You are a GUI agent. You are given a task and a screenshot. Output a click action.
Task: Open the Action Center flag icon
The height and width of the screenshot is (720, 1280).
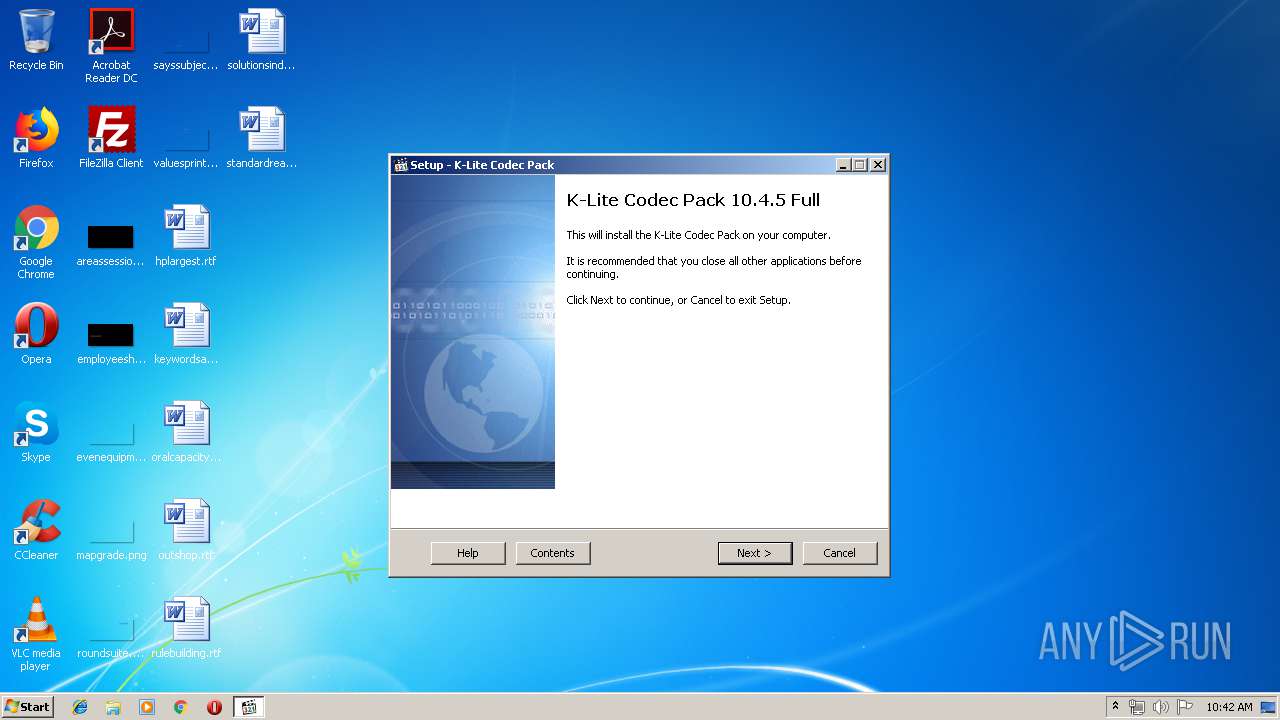(1185, 707)
